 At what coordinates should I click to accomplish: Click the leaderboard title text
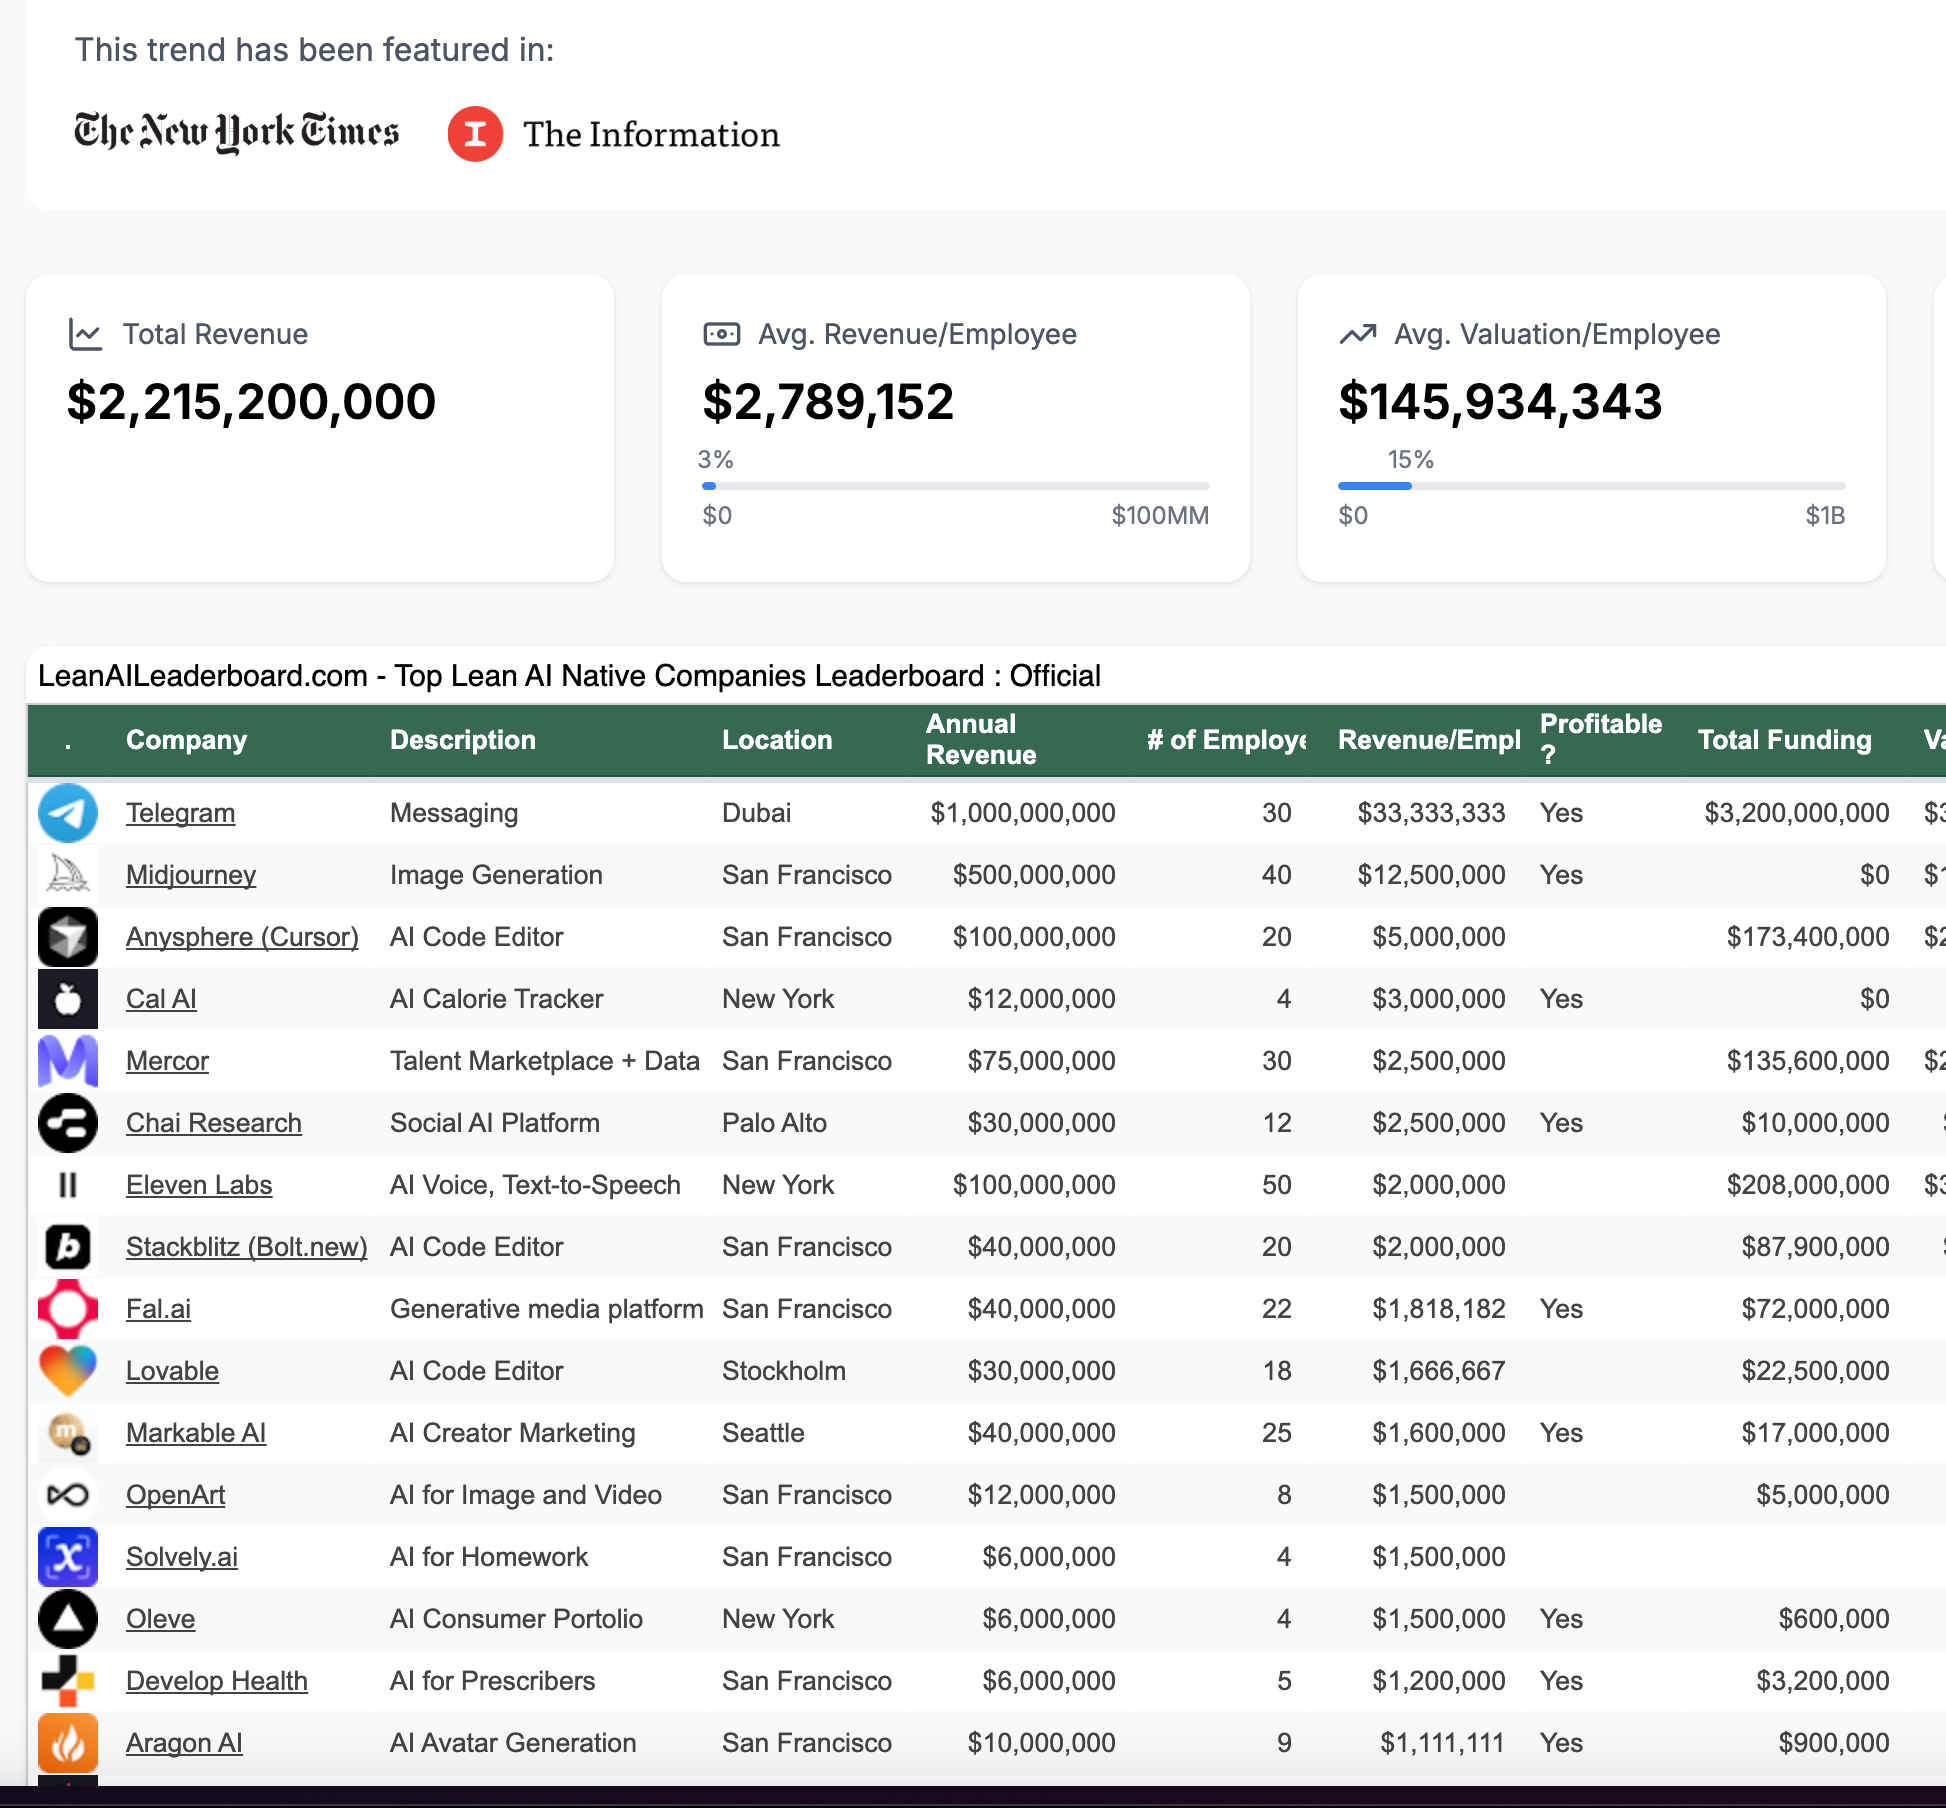(569, 676)
